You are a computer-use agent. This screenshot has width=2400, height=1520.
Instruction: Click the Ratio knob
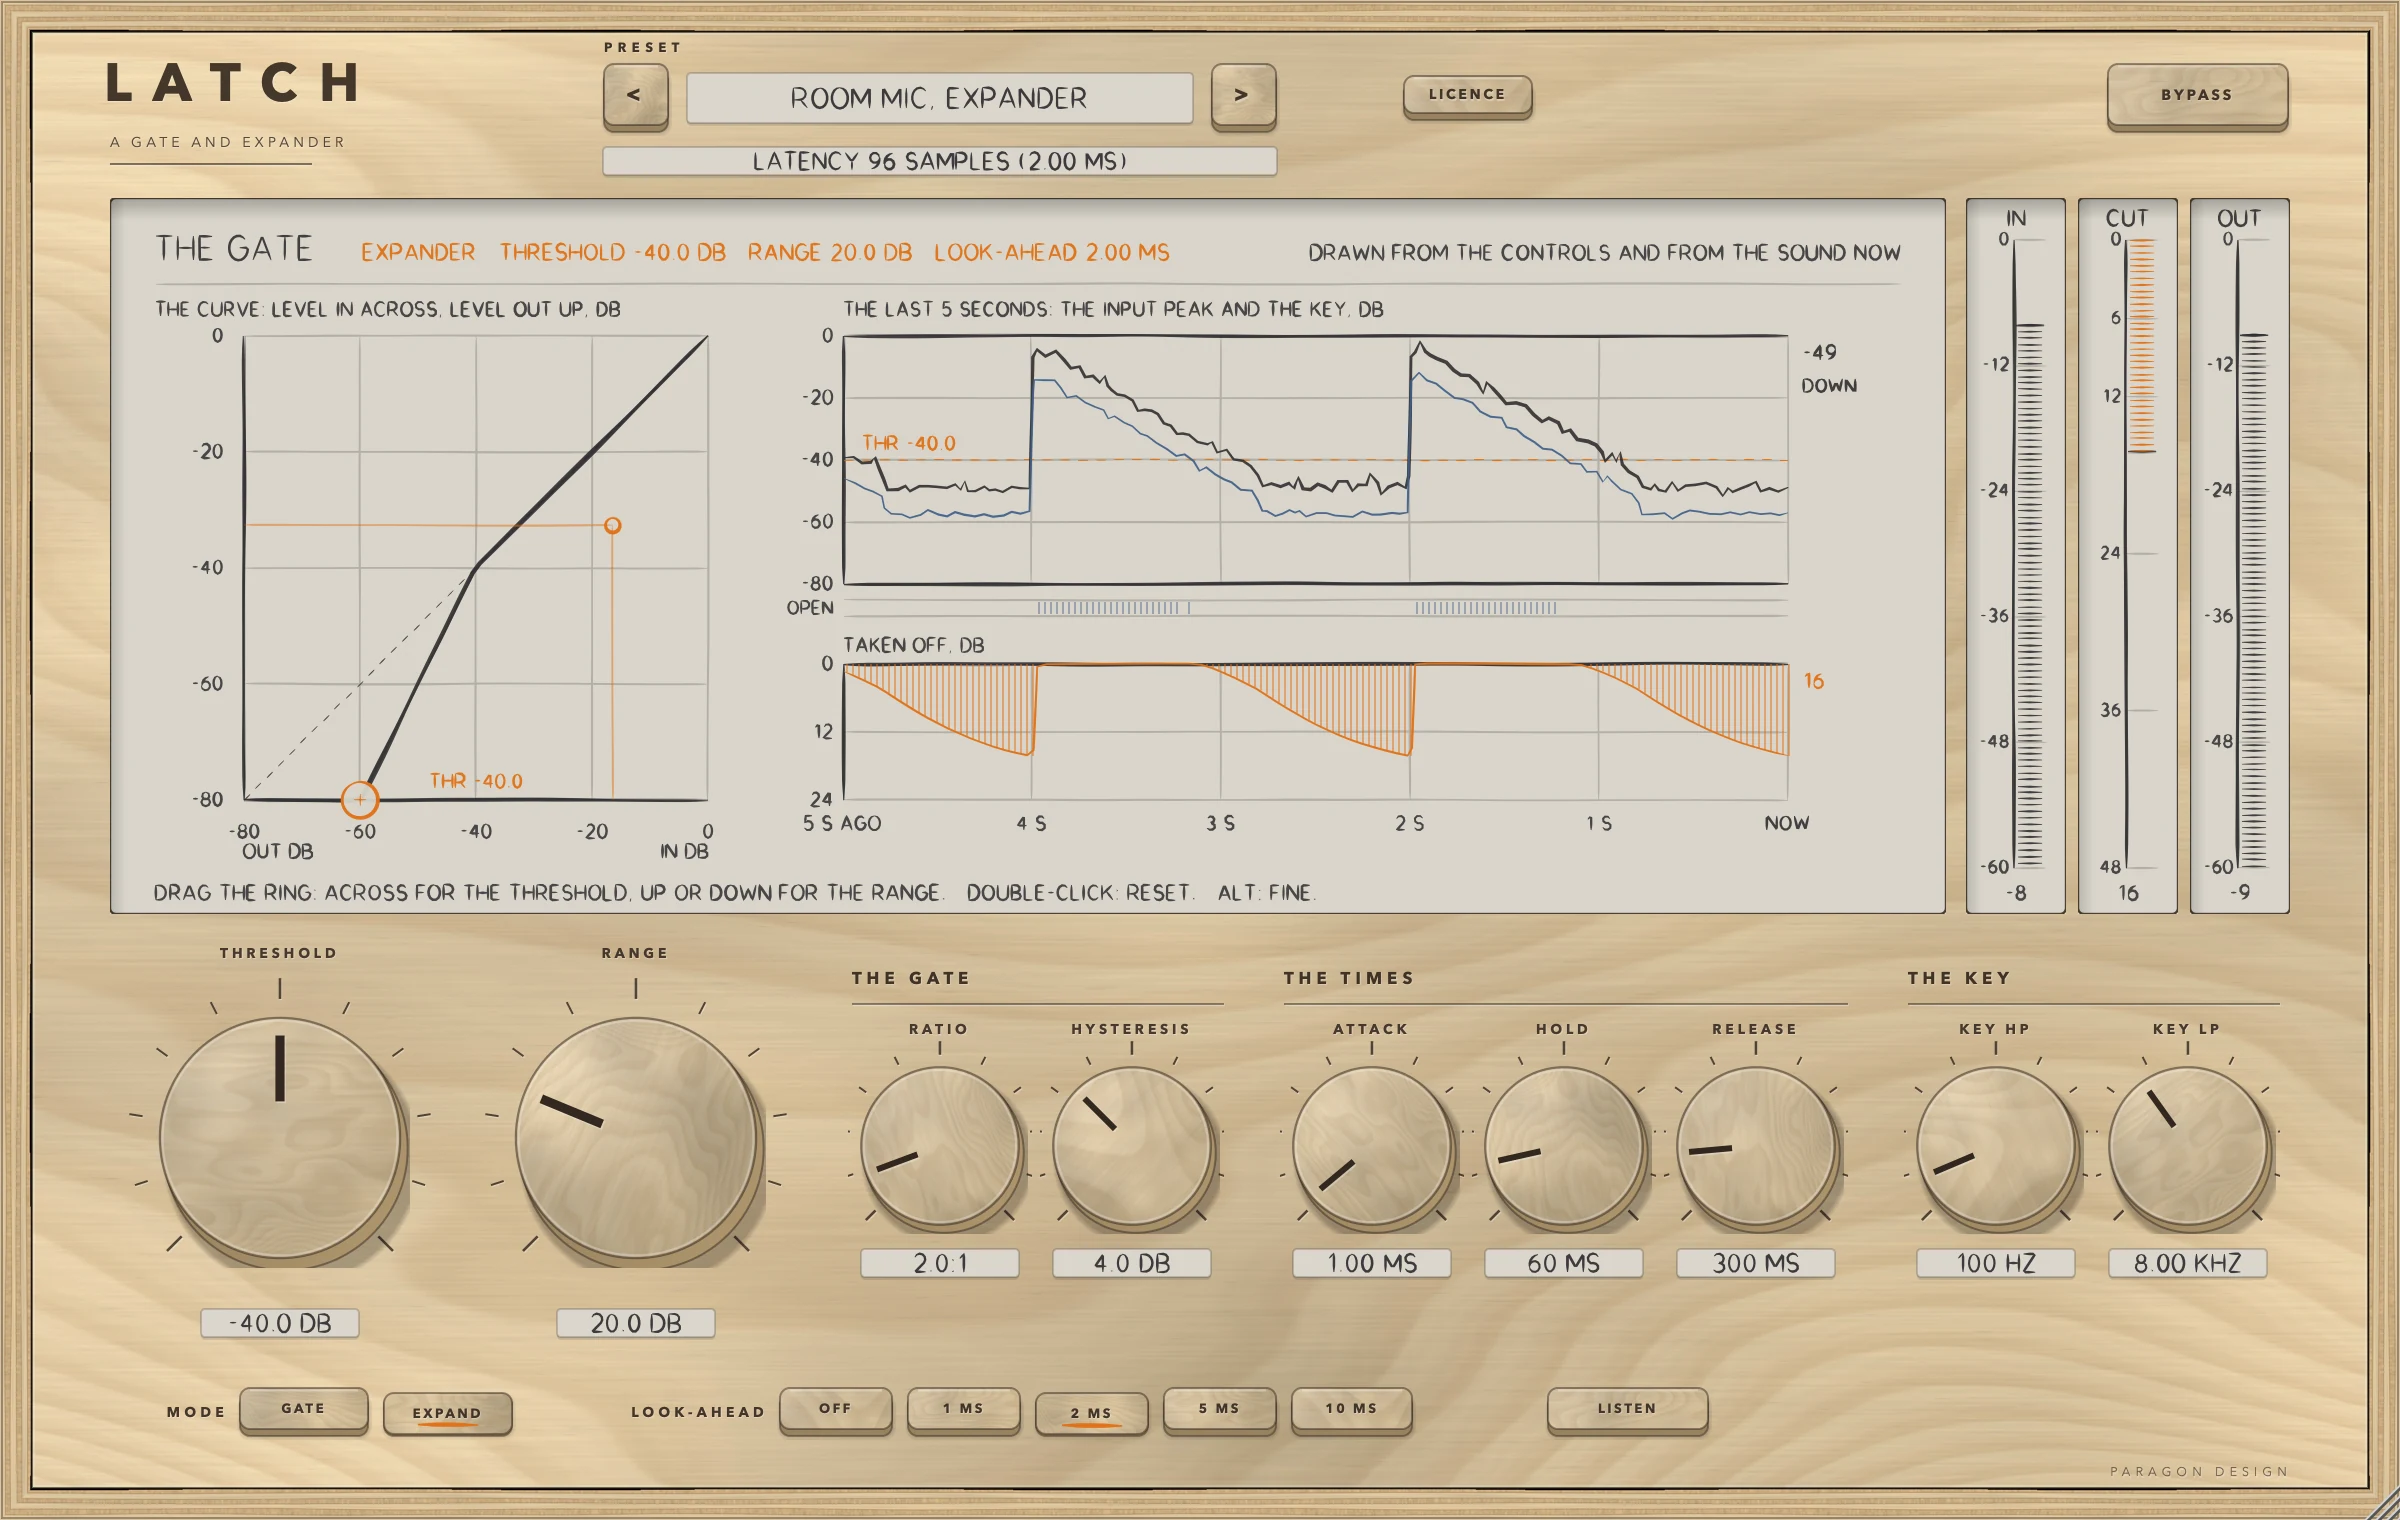tap(940, 1146)
